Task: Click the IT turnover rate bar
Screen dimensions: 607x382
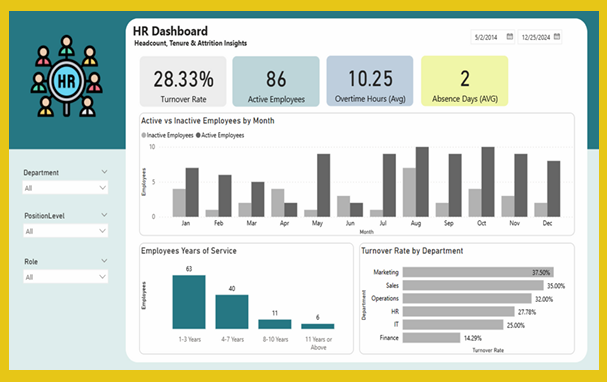Action: 453,325
